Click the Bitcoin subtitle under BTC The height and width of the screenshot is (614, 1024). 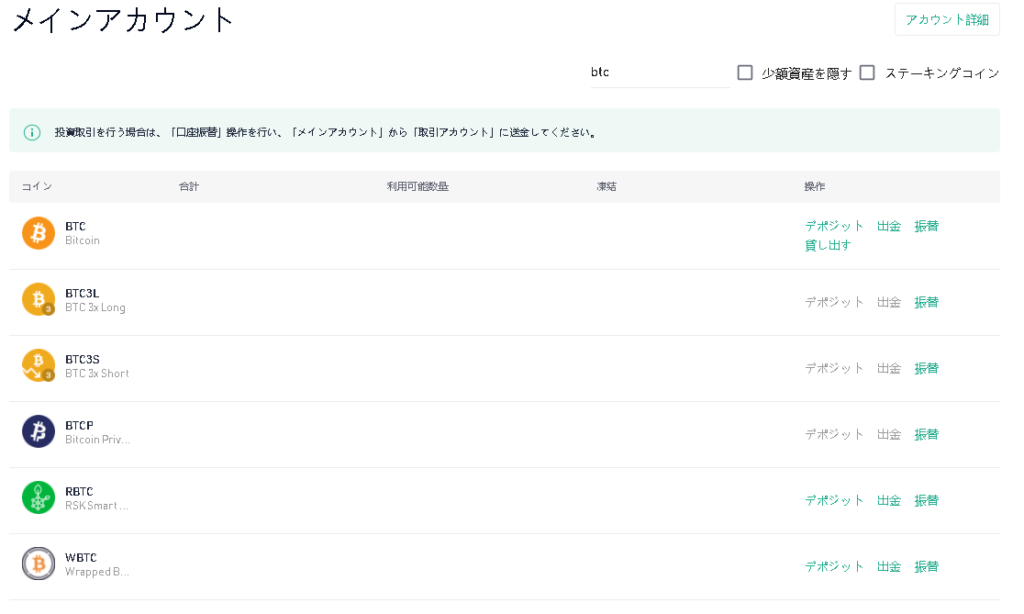click(82, 240)
